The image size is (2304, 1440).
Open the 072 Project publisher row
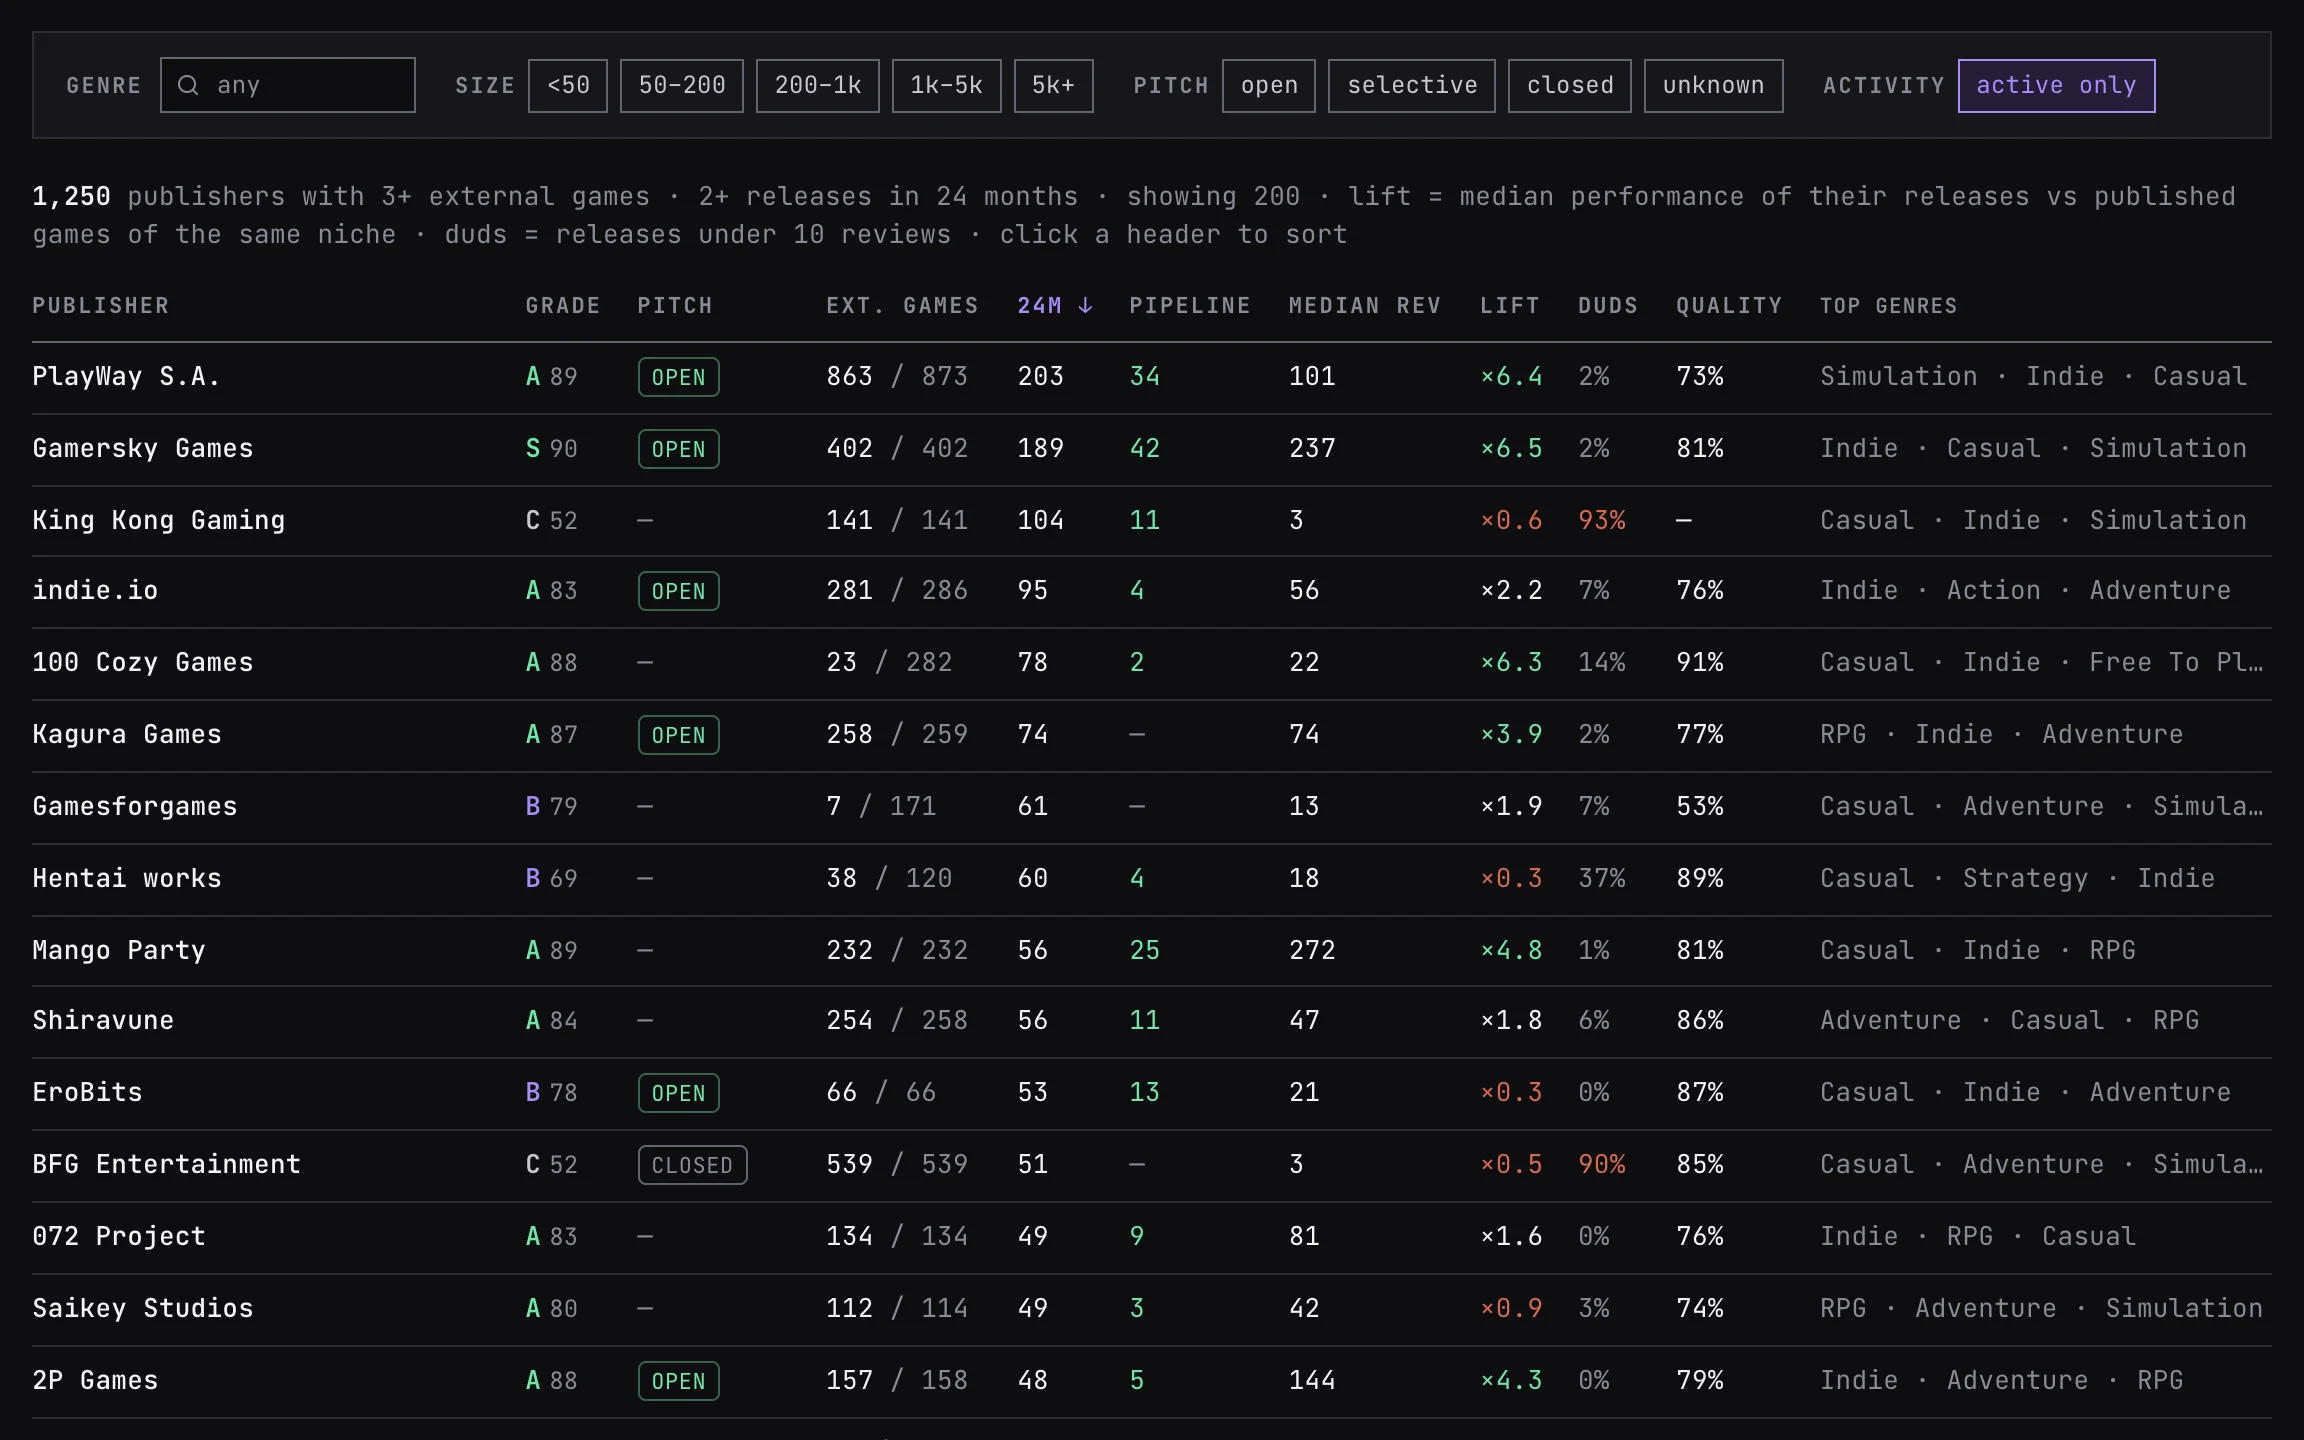click(x=1152, y=1237)
